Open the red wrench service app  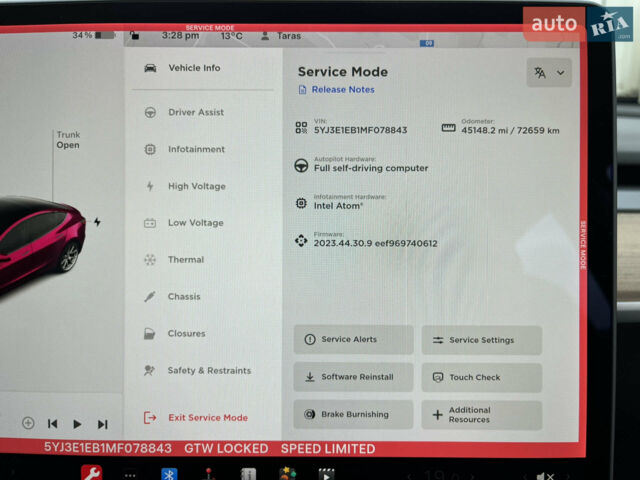[92, 473]
